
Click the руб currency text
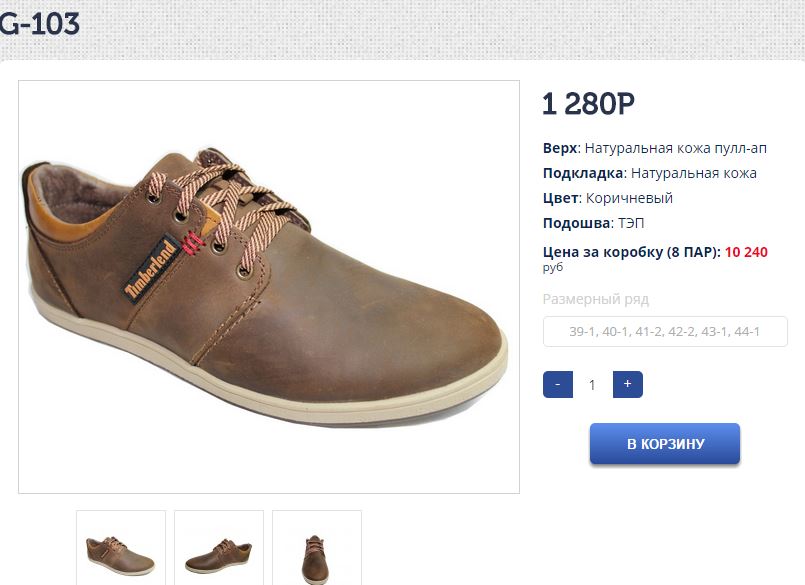(553, 268)
